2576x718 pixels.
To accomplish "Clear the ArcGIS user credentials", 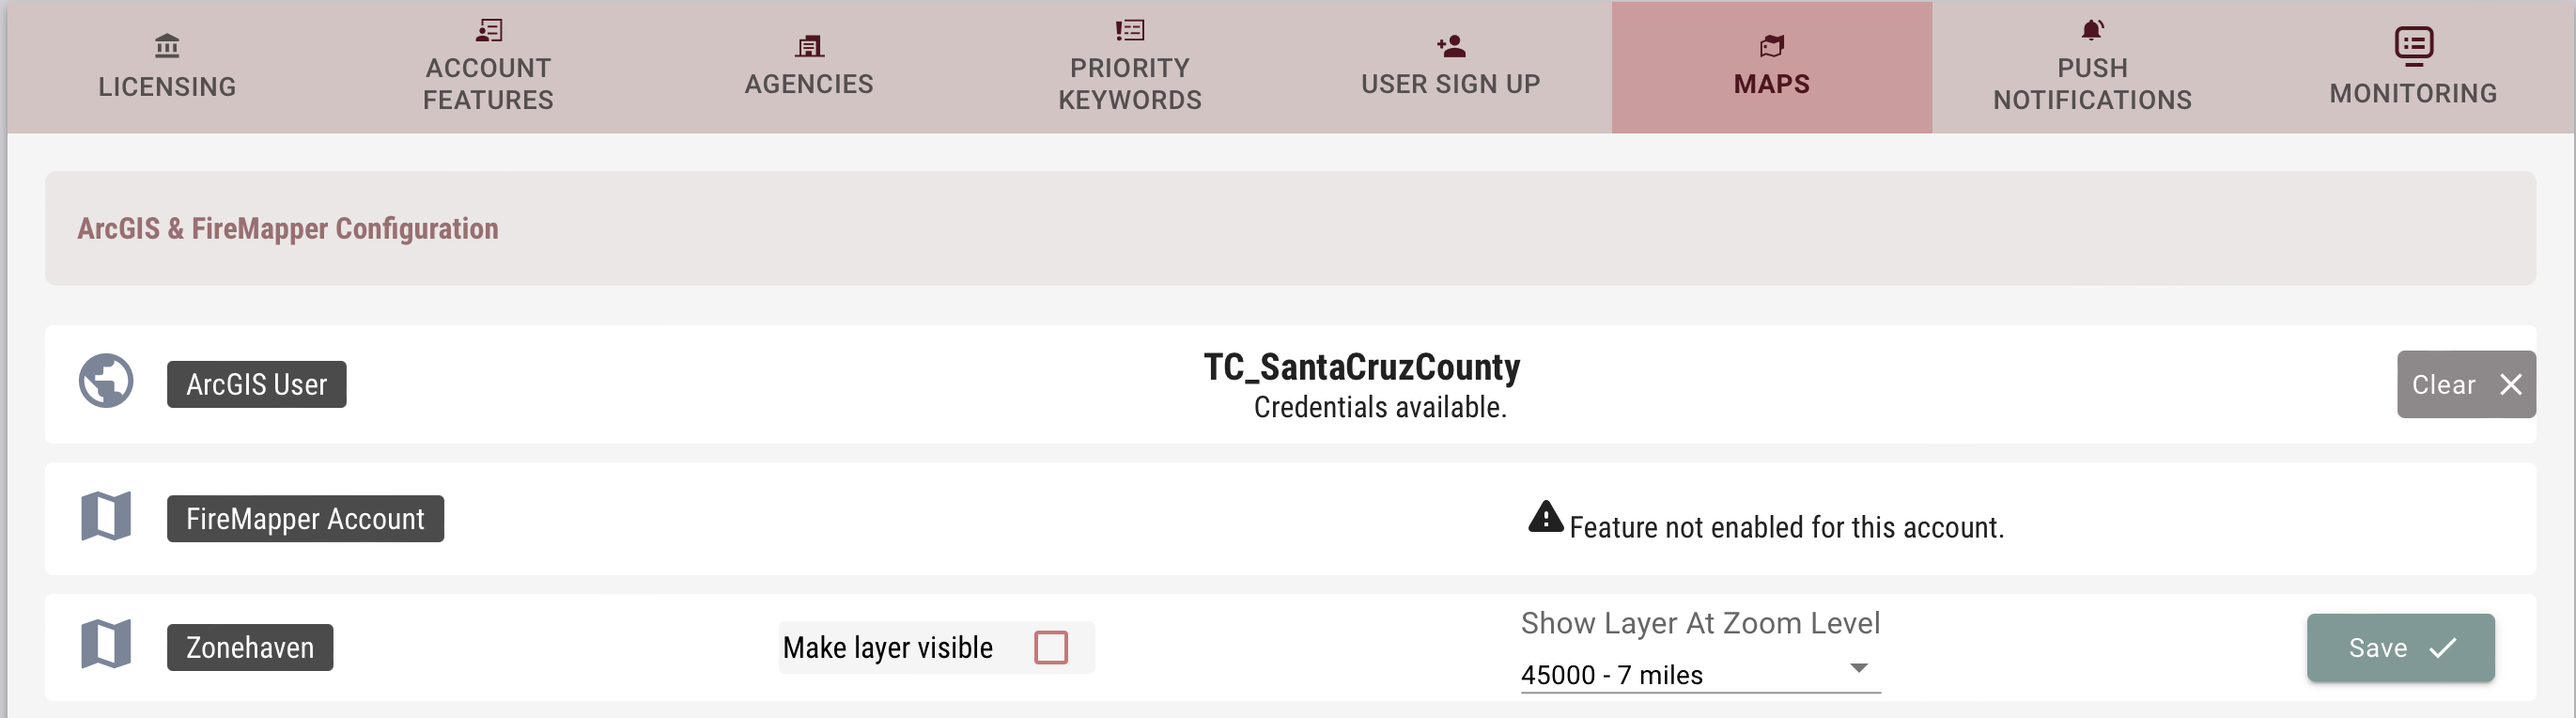I will [x=2465, y=384].
